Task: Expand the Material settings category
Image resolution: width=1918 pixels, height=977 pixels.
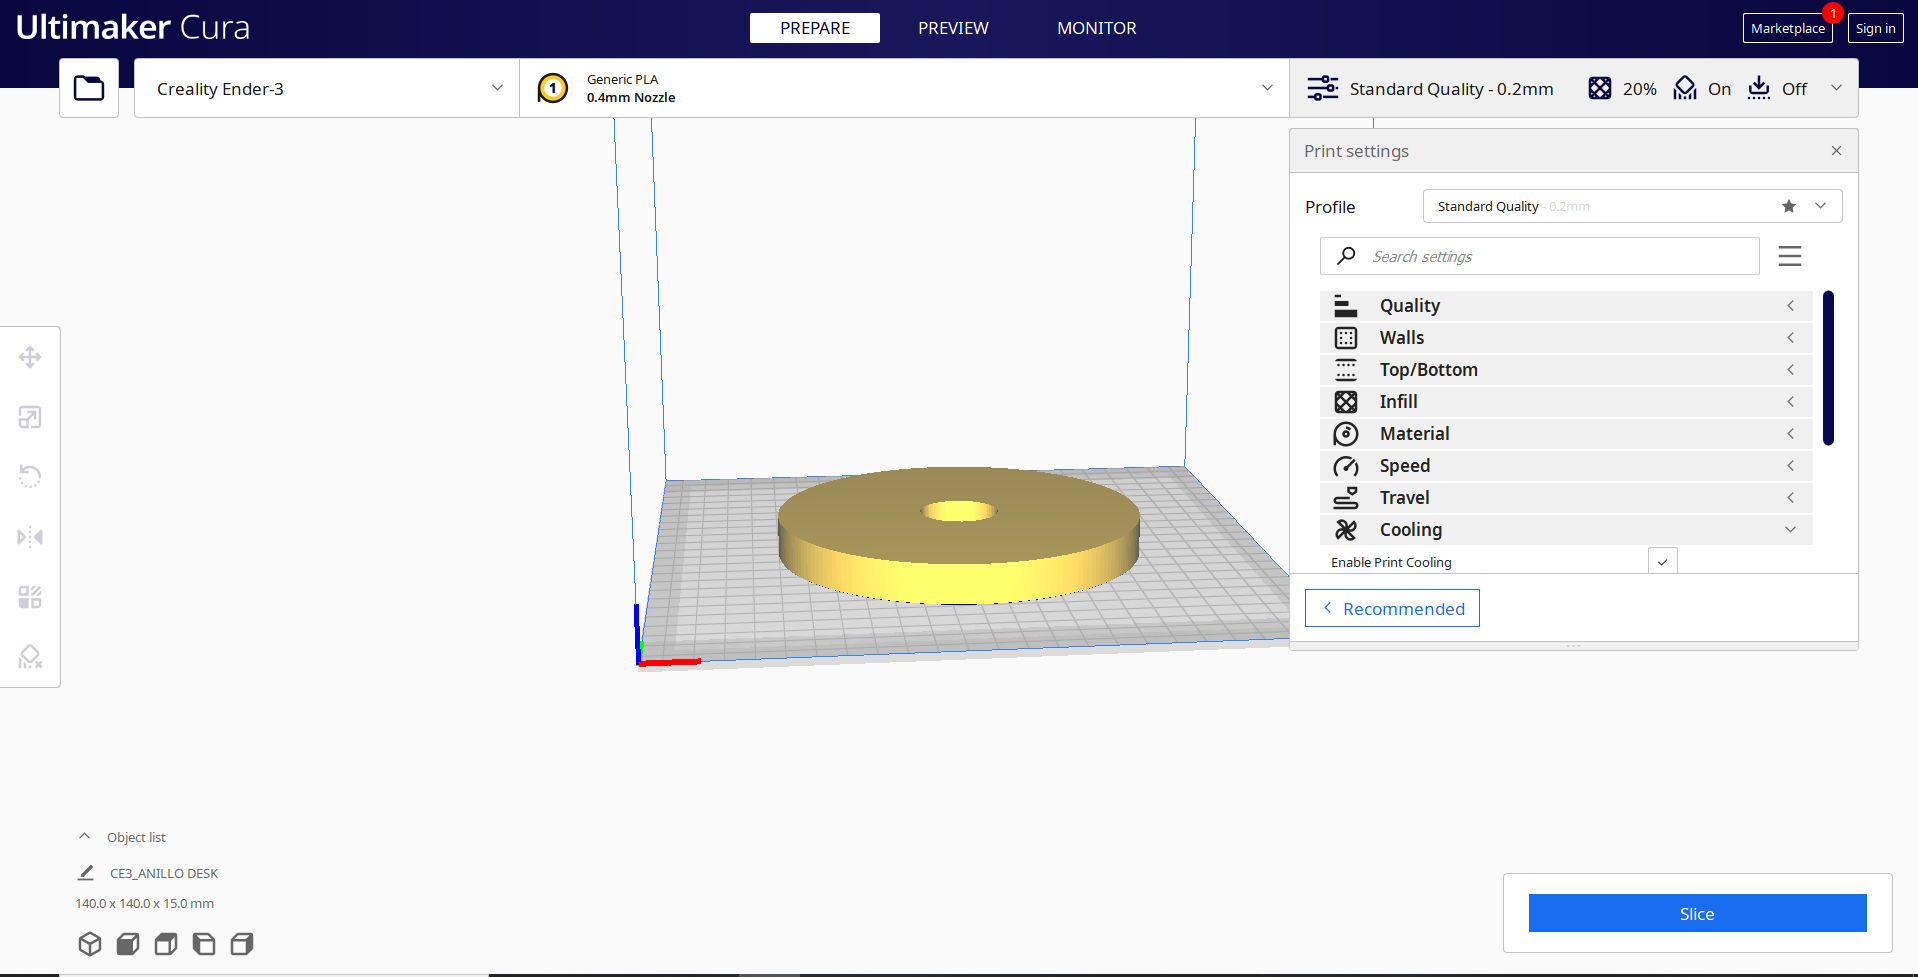Action: coord(1566,434)
